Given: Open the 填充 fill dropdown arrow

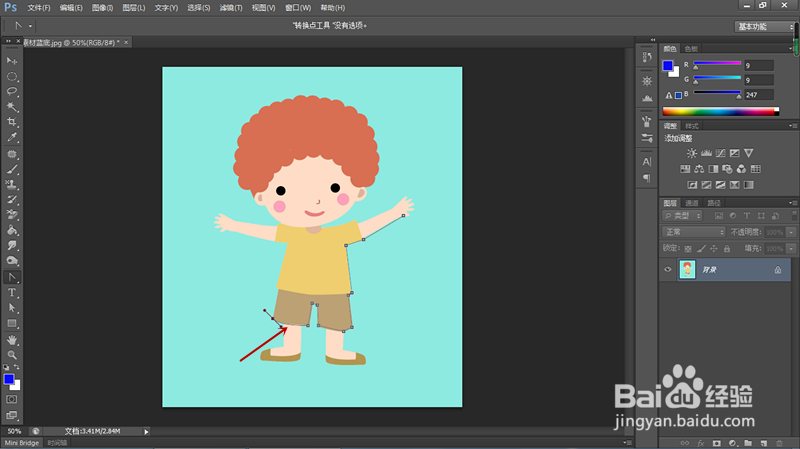Looking at the screenshot, I should [x=791, y=248].
